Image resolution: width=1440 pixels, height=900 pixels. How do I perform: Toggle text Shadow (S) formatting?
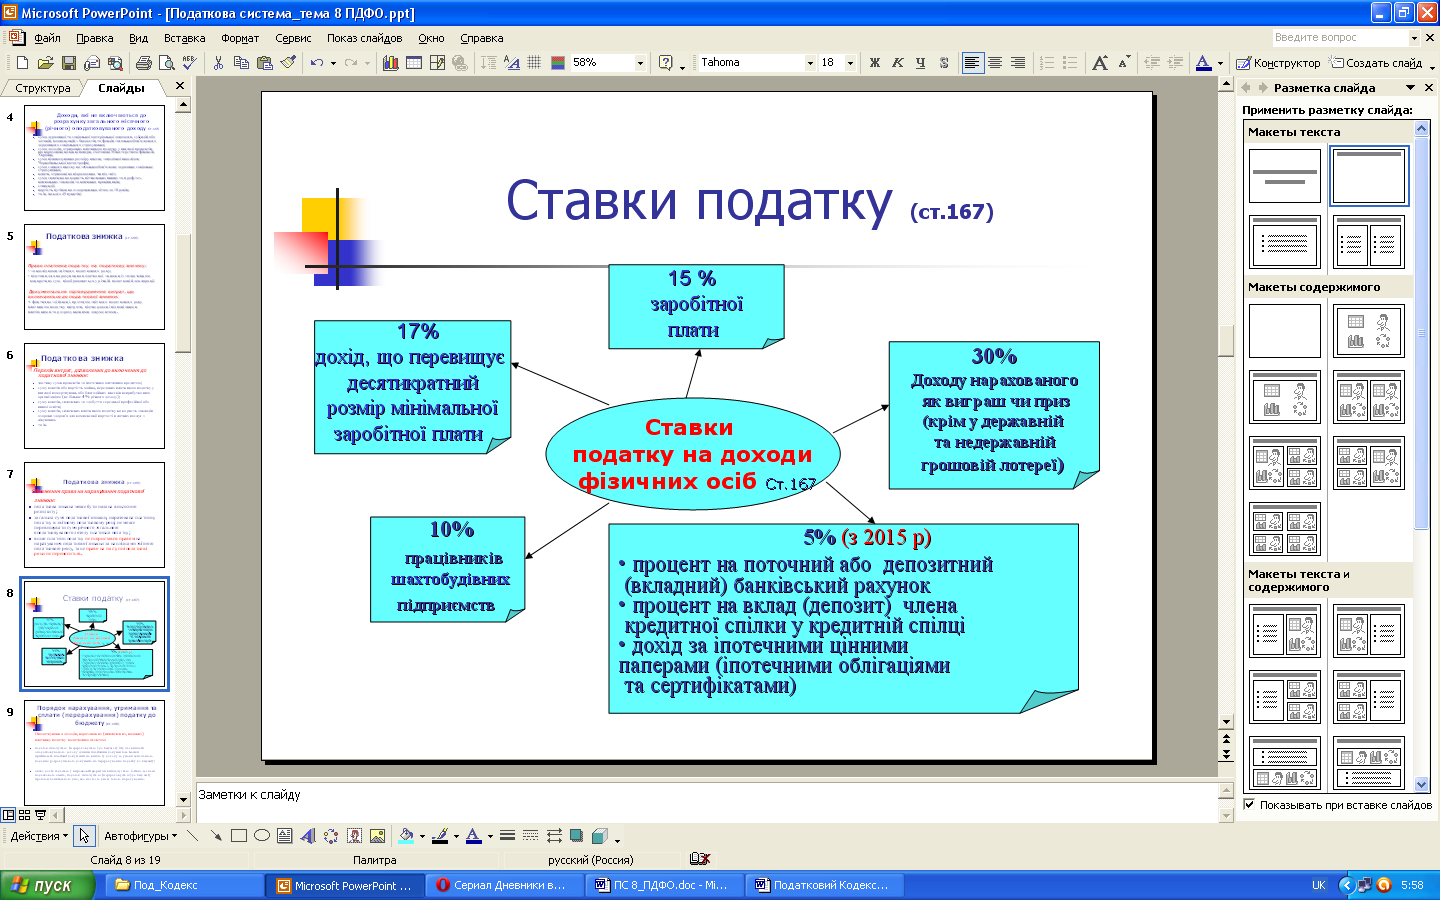[944, 62]
